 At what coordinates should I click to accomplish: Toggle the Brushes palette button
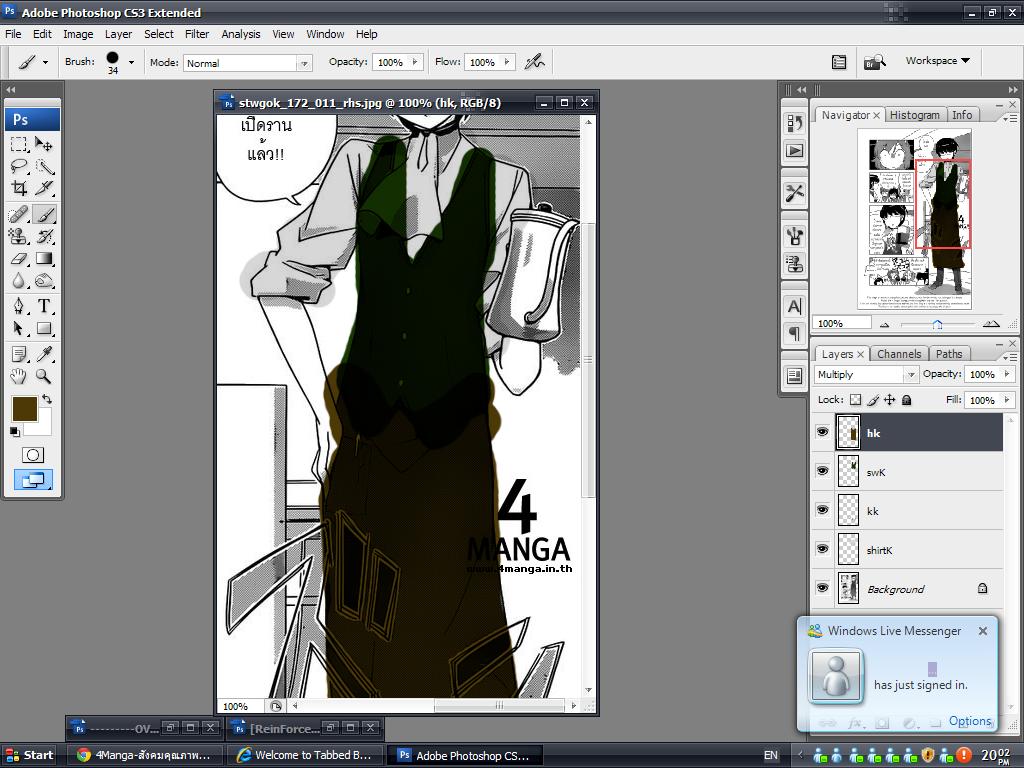(x=839, y=62)
